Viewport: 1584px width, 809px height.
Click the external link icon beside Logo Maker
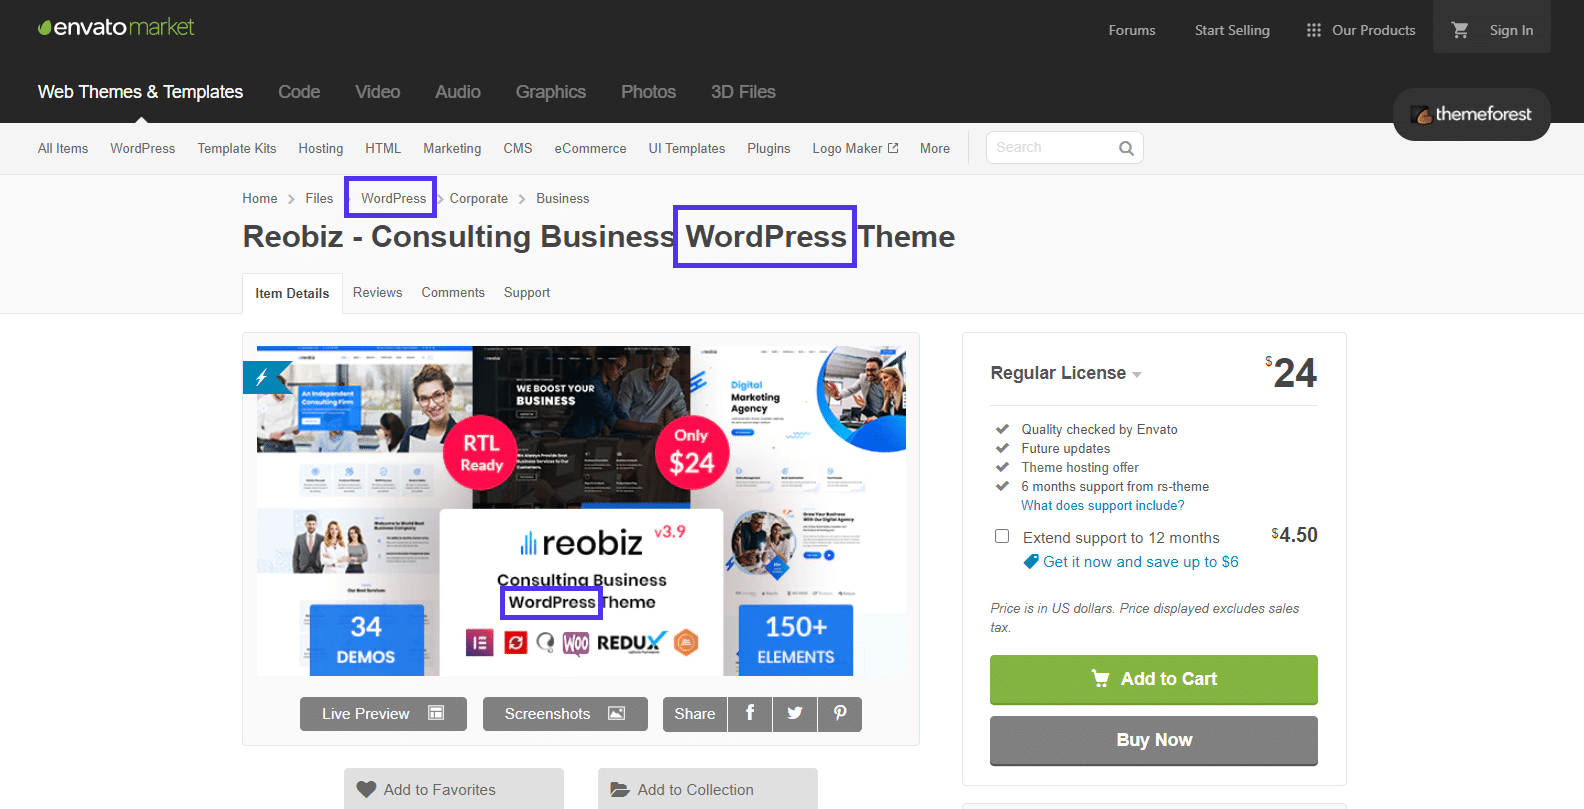coord(893,148)
